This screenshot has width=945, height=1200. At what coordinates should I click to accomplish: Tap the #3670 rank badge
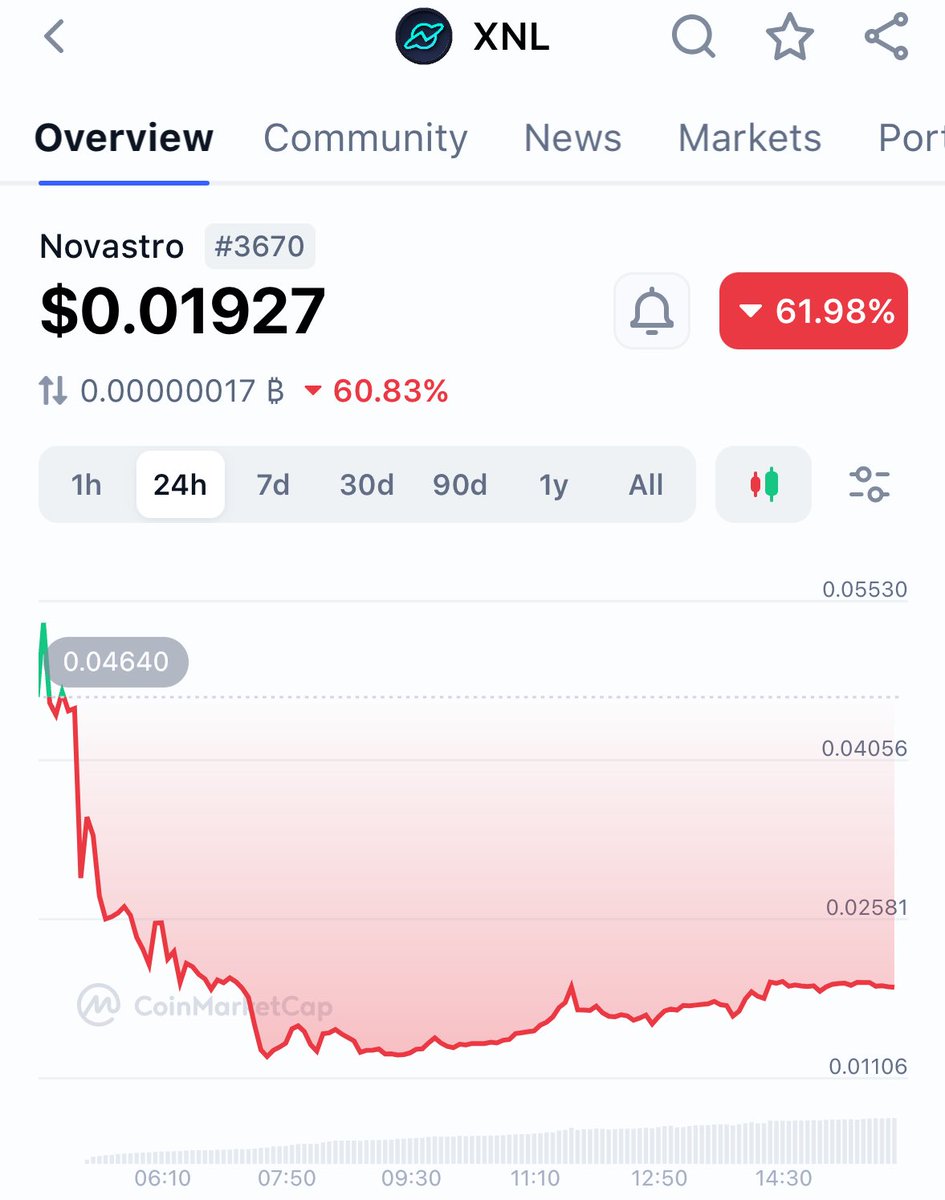coord(260,246)
